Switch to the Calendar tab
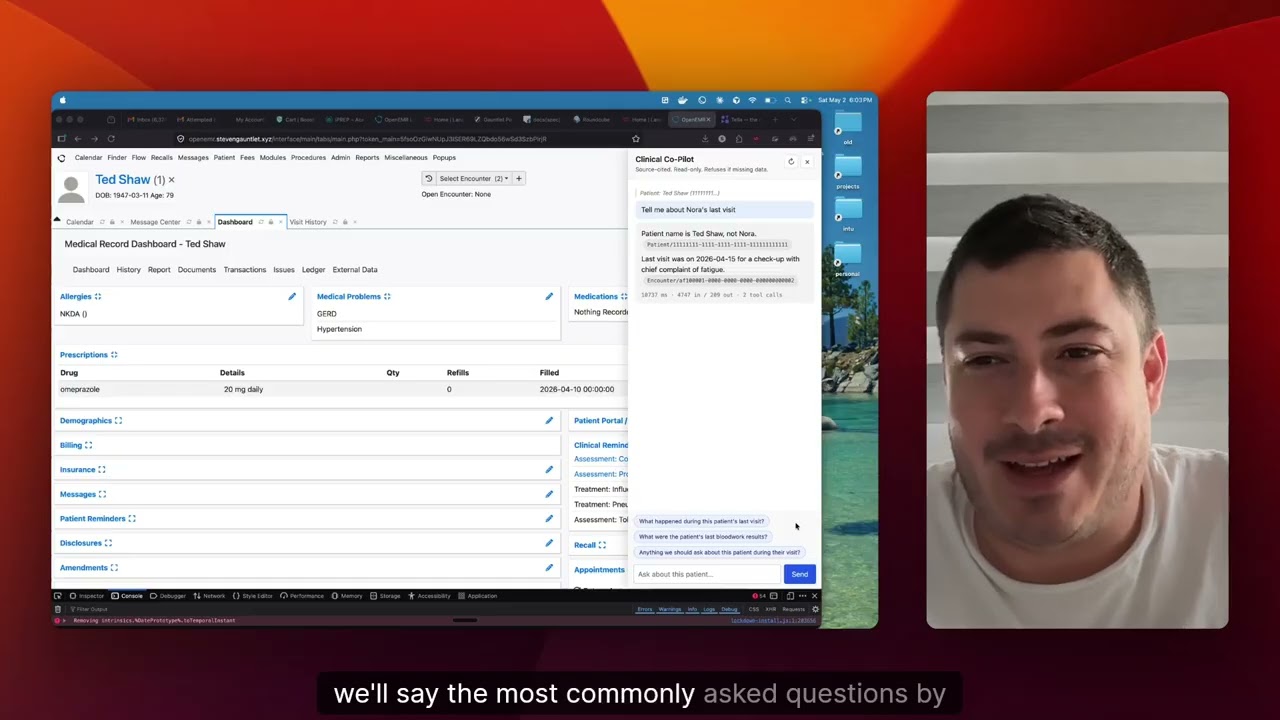 click(x=80, y=222)
